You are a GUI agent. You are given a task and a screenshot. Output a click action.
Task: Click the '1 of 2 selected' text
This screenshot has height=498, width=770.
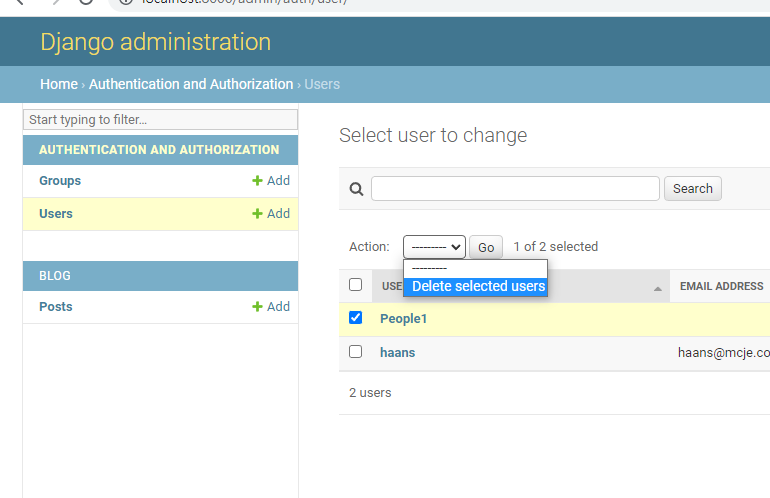tap(555, 247)
